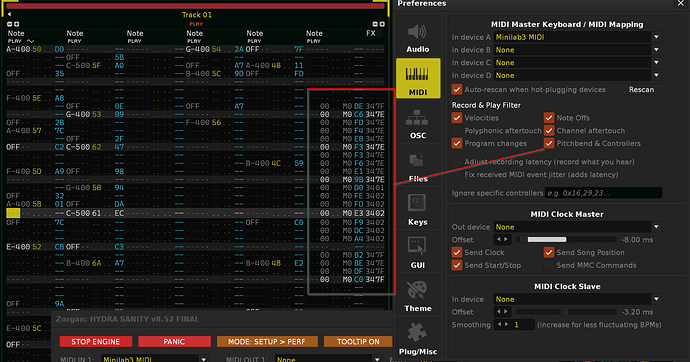Viewport: 690px width, 362px height.
Task: Select the F-400 56 note cell
Action: [203, 123]
